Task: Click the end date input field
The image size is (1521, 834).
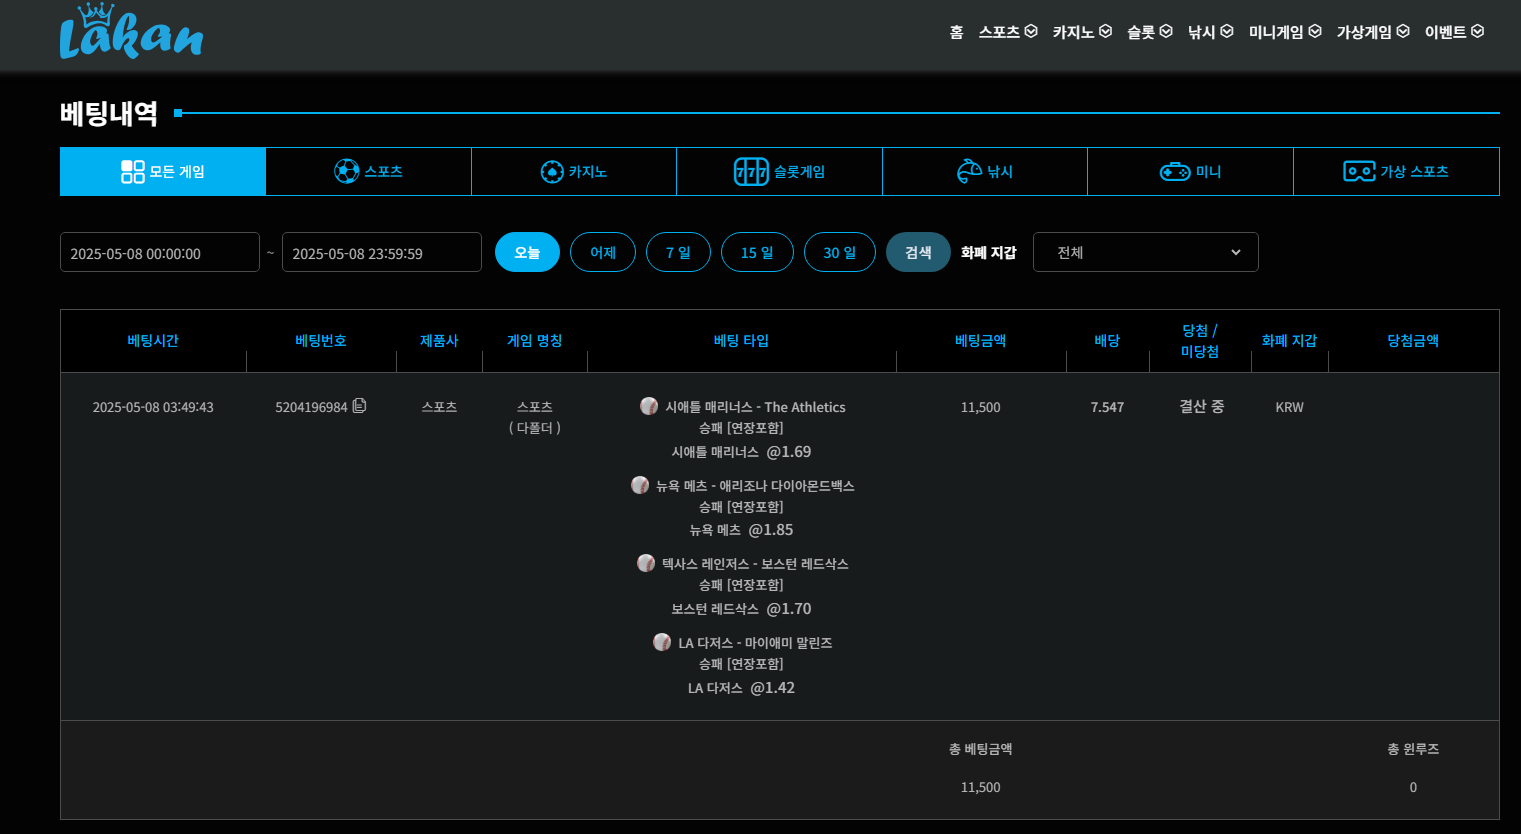Action: [x=381, y=253]
